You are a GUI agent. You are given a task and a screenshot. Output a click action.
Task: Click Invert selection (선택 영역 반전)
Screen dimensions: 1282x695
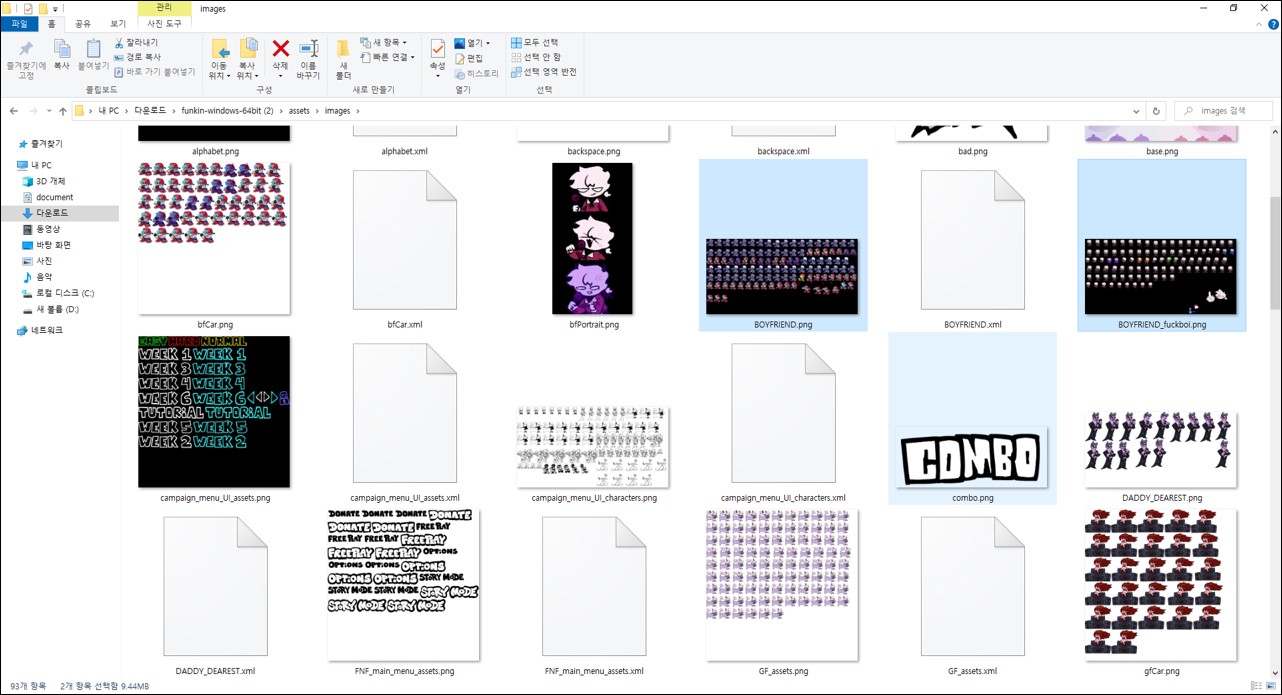(543, 72)
